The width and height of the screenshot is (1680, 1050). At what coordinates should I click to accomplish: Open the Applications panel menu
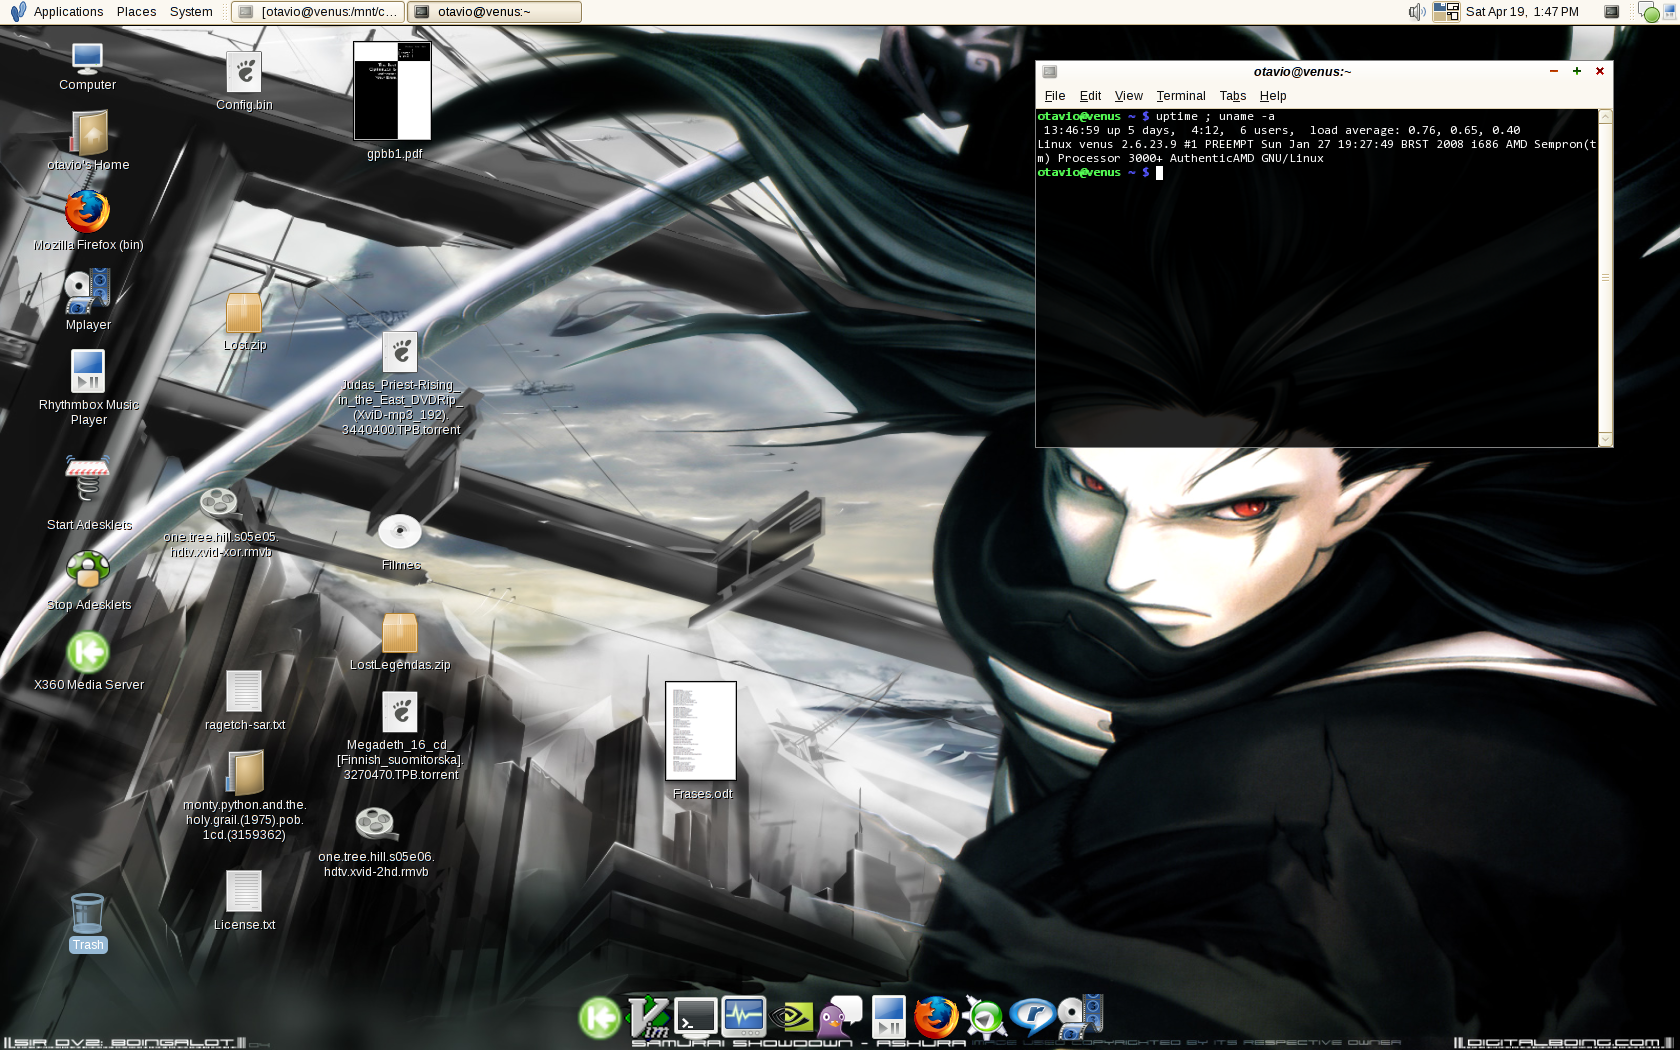[68, 12]
